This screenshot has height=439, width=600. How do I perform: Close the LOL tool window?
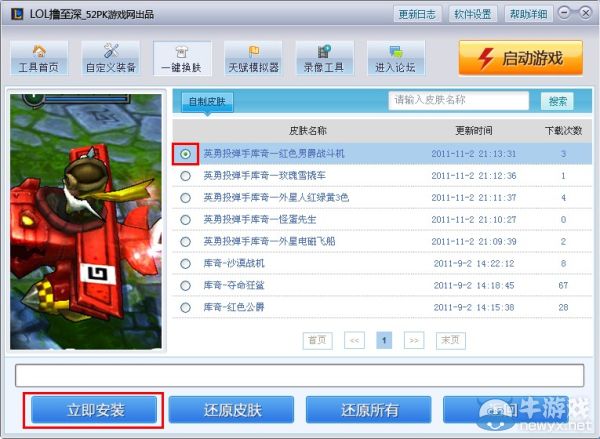click(x=585, y=13)
